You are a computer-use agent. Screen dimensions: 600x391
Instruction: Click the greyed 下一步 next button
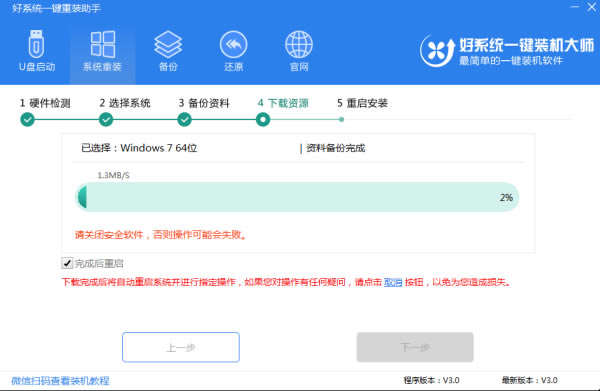[415, 347]
